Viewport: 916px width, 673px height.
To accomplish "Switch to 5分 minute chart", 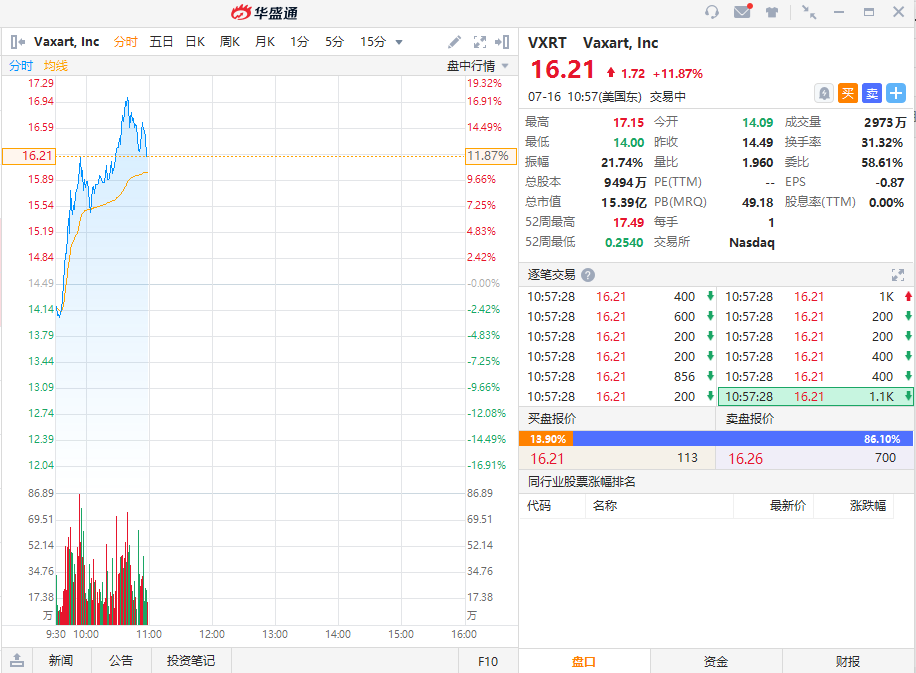I will 334,42.
